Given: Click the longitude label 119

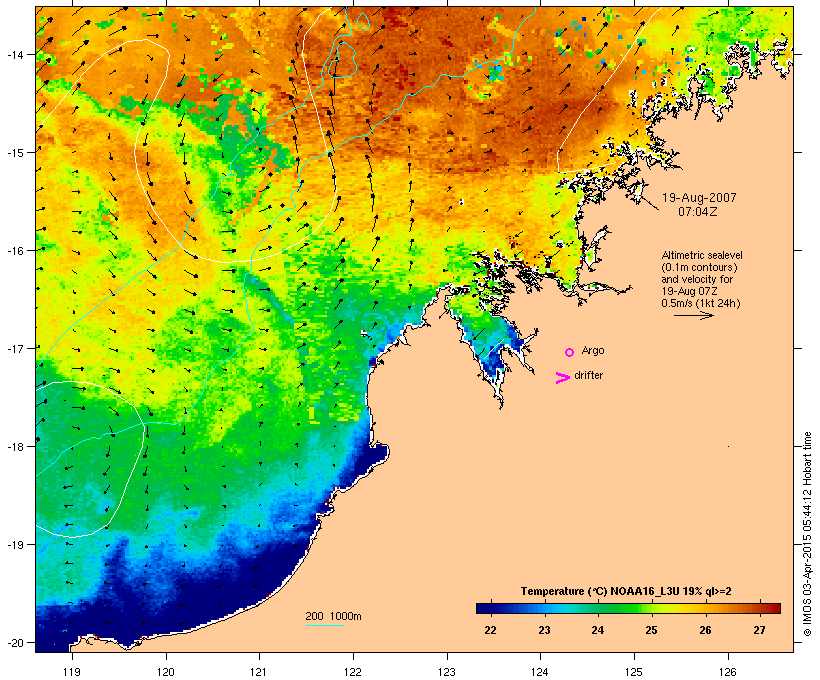Looking at the screenshot, I should 72,672.
